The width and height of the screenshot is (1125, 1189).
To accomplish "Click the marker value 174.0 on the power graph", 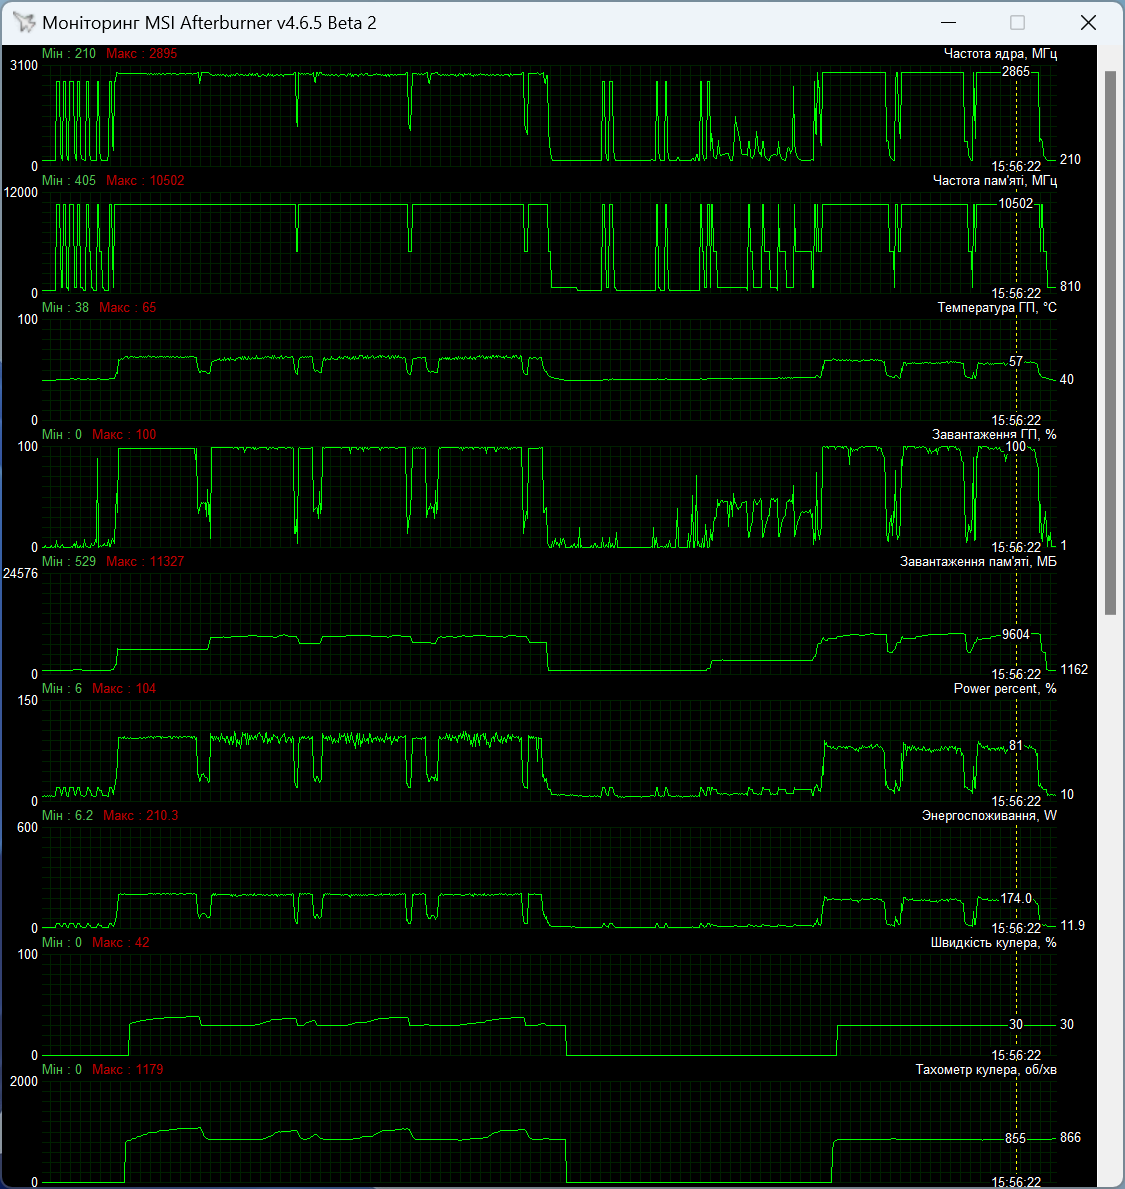I will pyautogui.click(x=1017, y=899).
